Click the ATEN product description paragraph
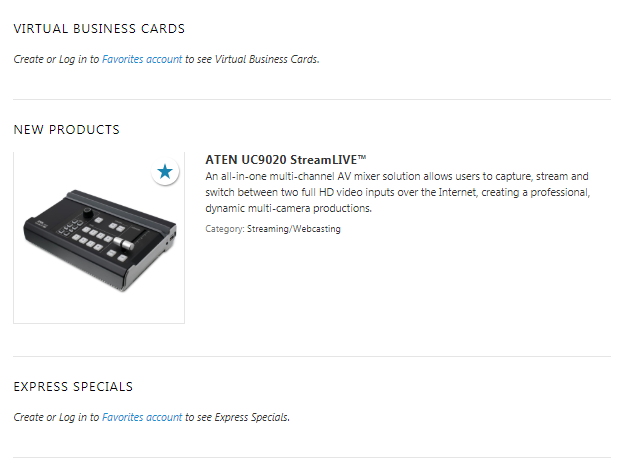The image size is (637, 465). coord(398,192)
